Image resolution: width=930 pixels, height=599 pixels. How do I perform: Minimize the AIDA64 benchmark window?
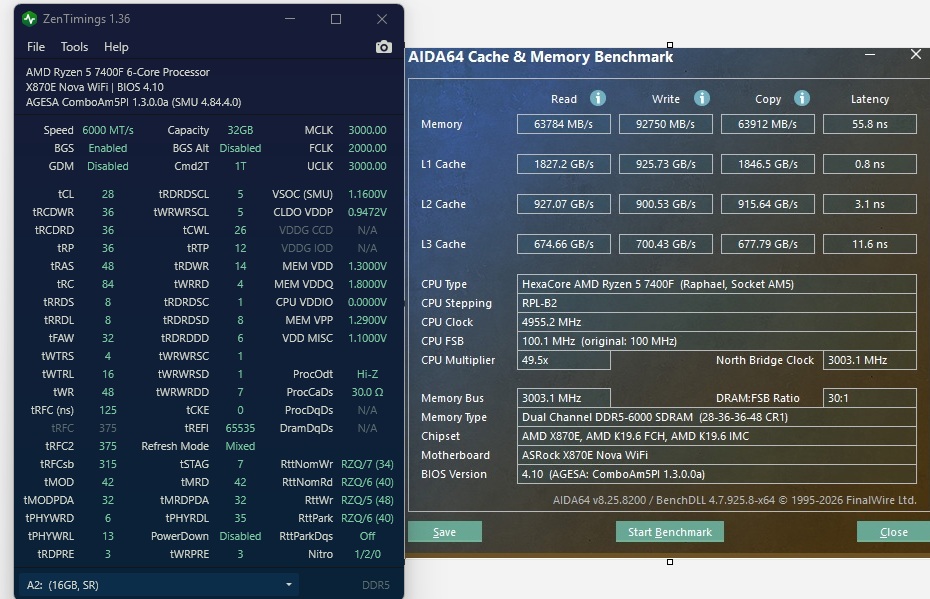[870, 55]
